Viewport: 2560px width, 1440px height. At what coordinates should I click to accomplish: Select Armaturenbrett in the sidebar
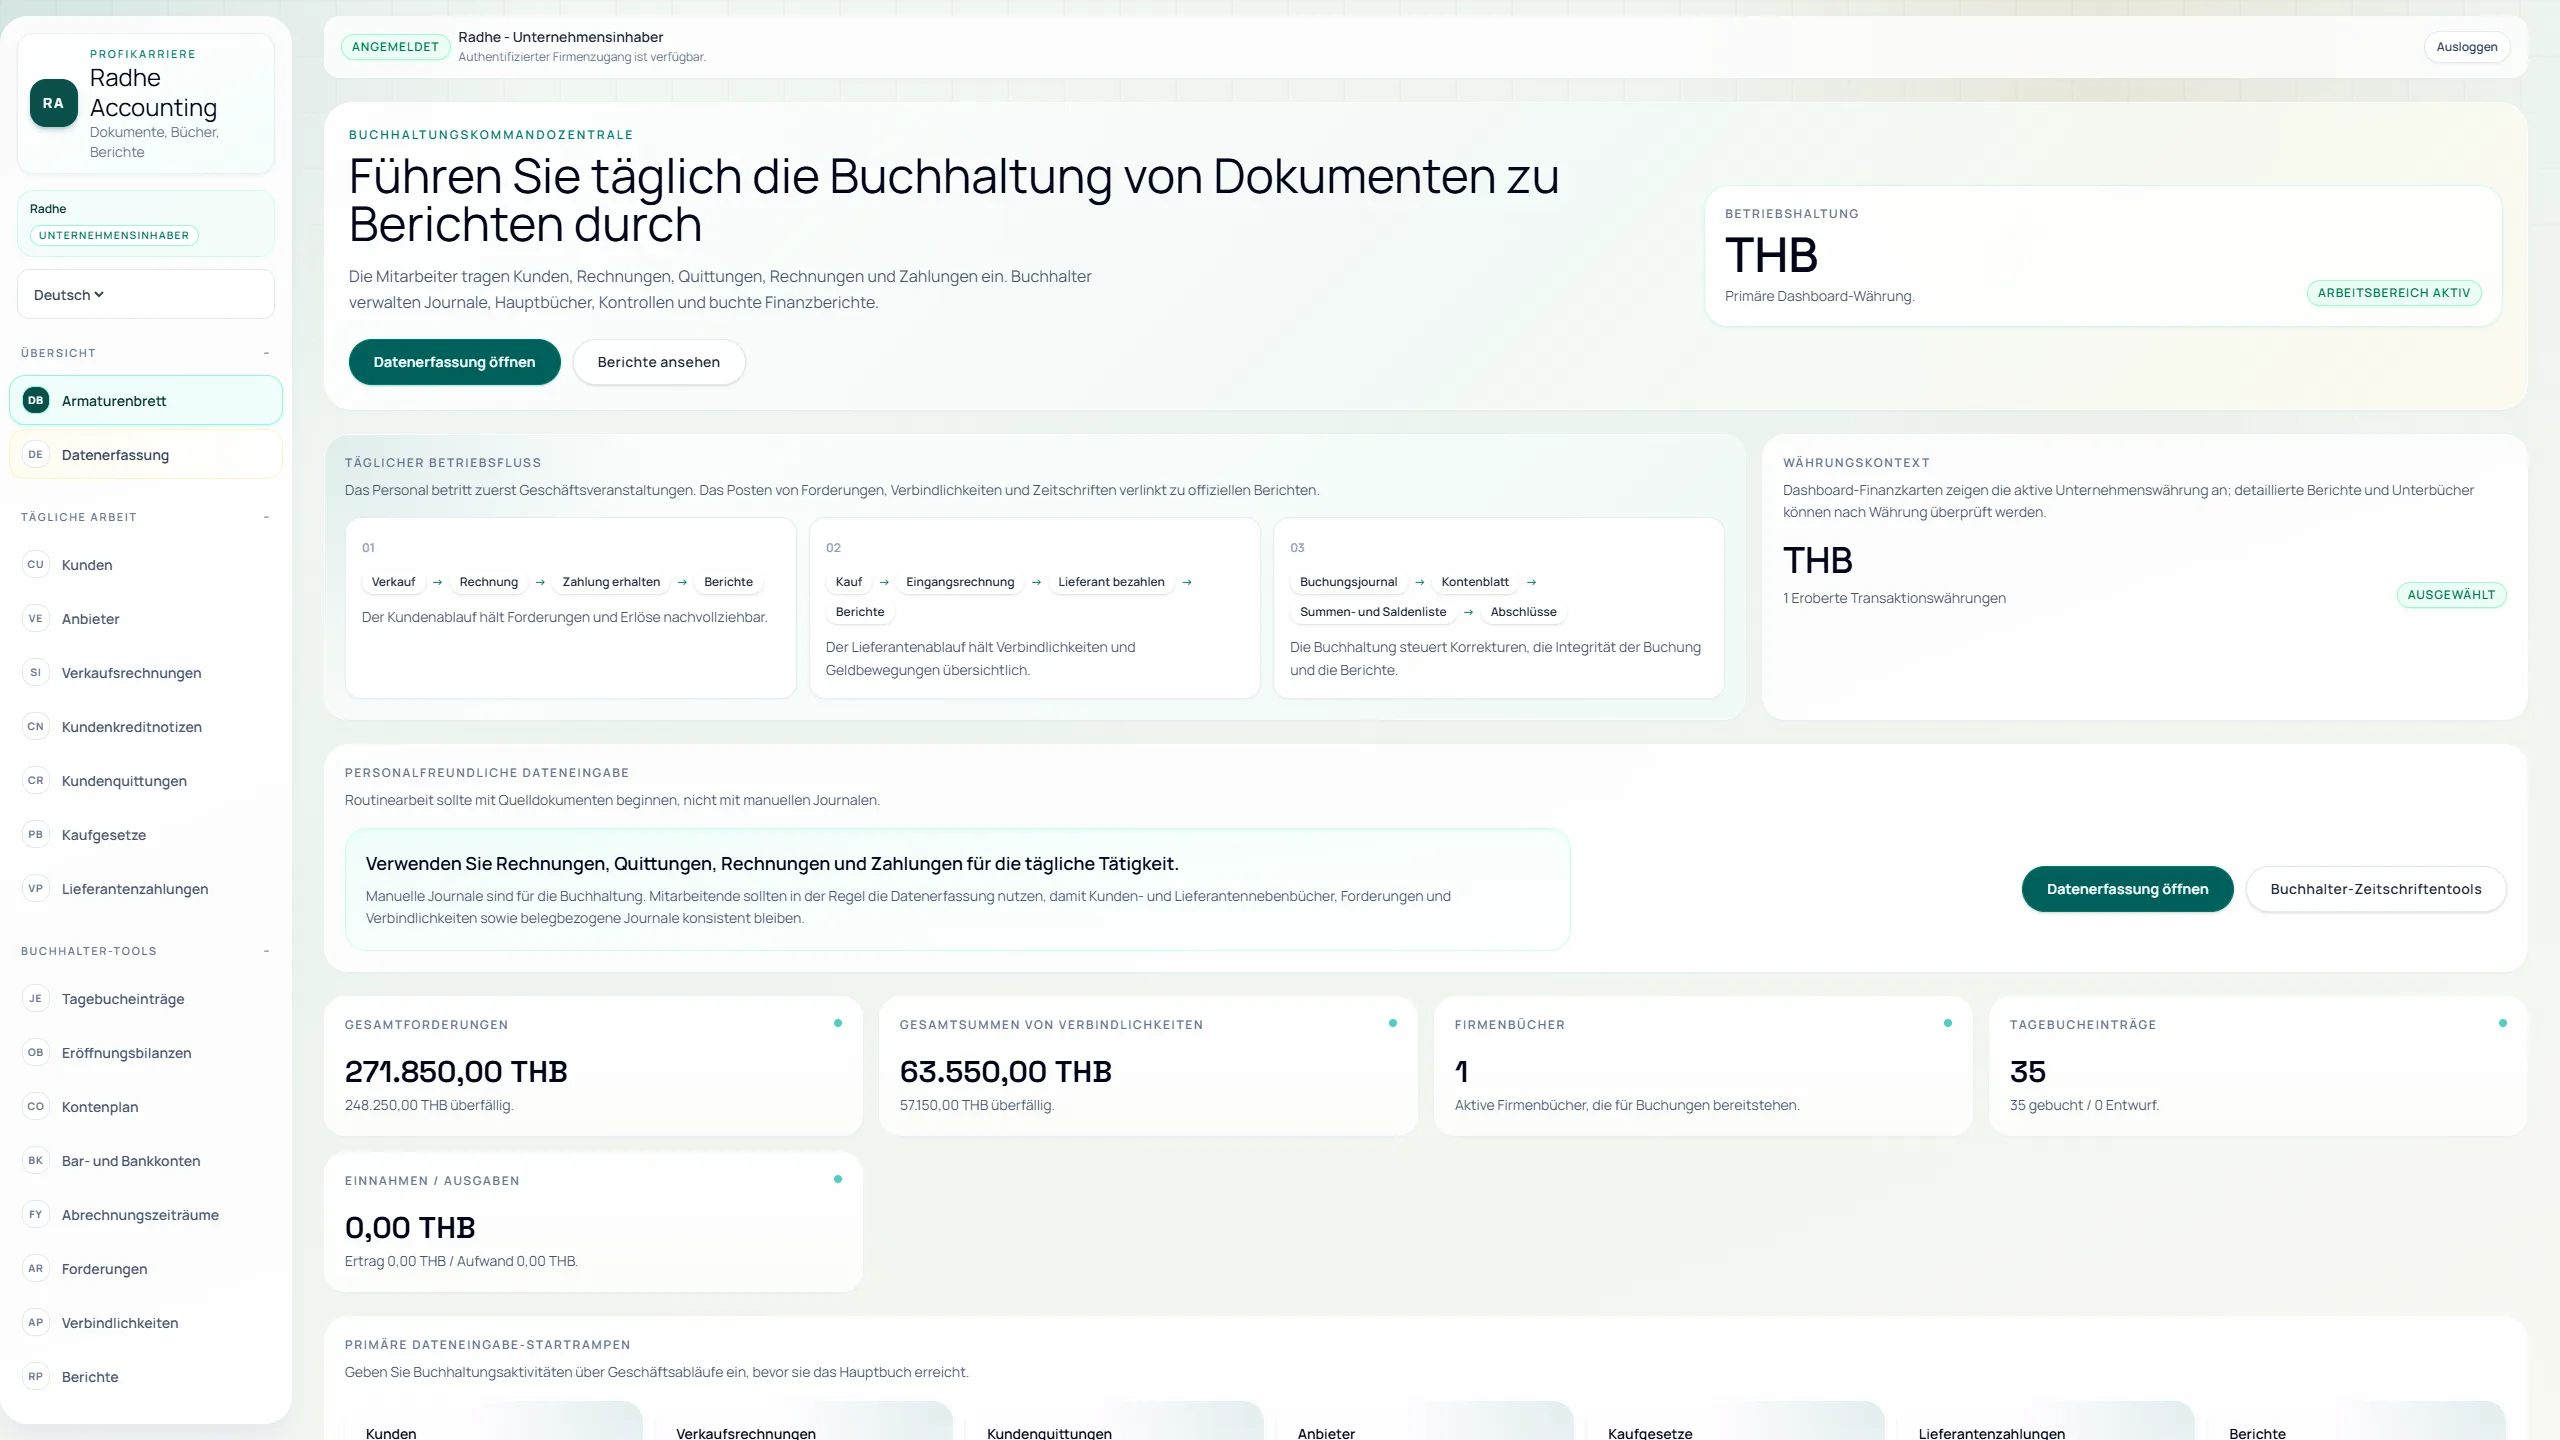tap(146, 400)
